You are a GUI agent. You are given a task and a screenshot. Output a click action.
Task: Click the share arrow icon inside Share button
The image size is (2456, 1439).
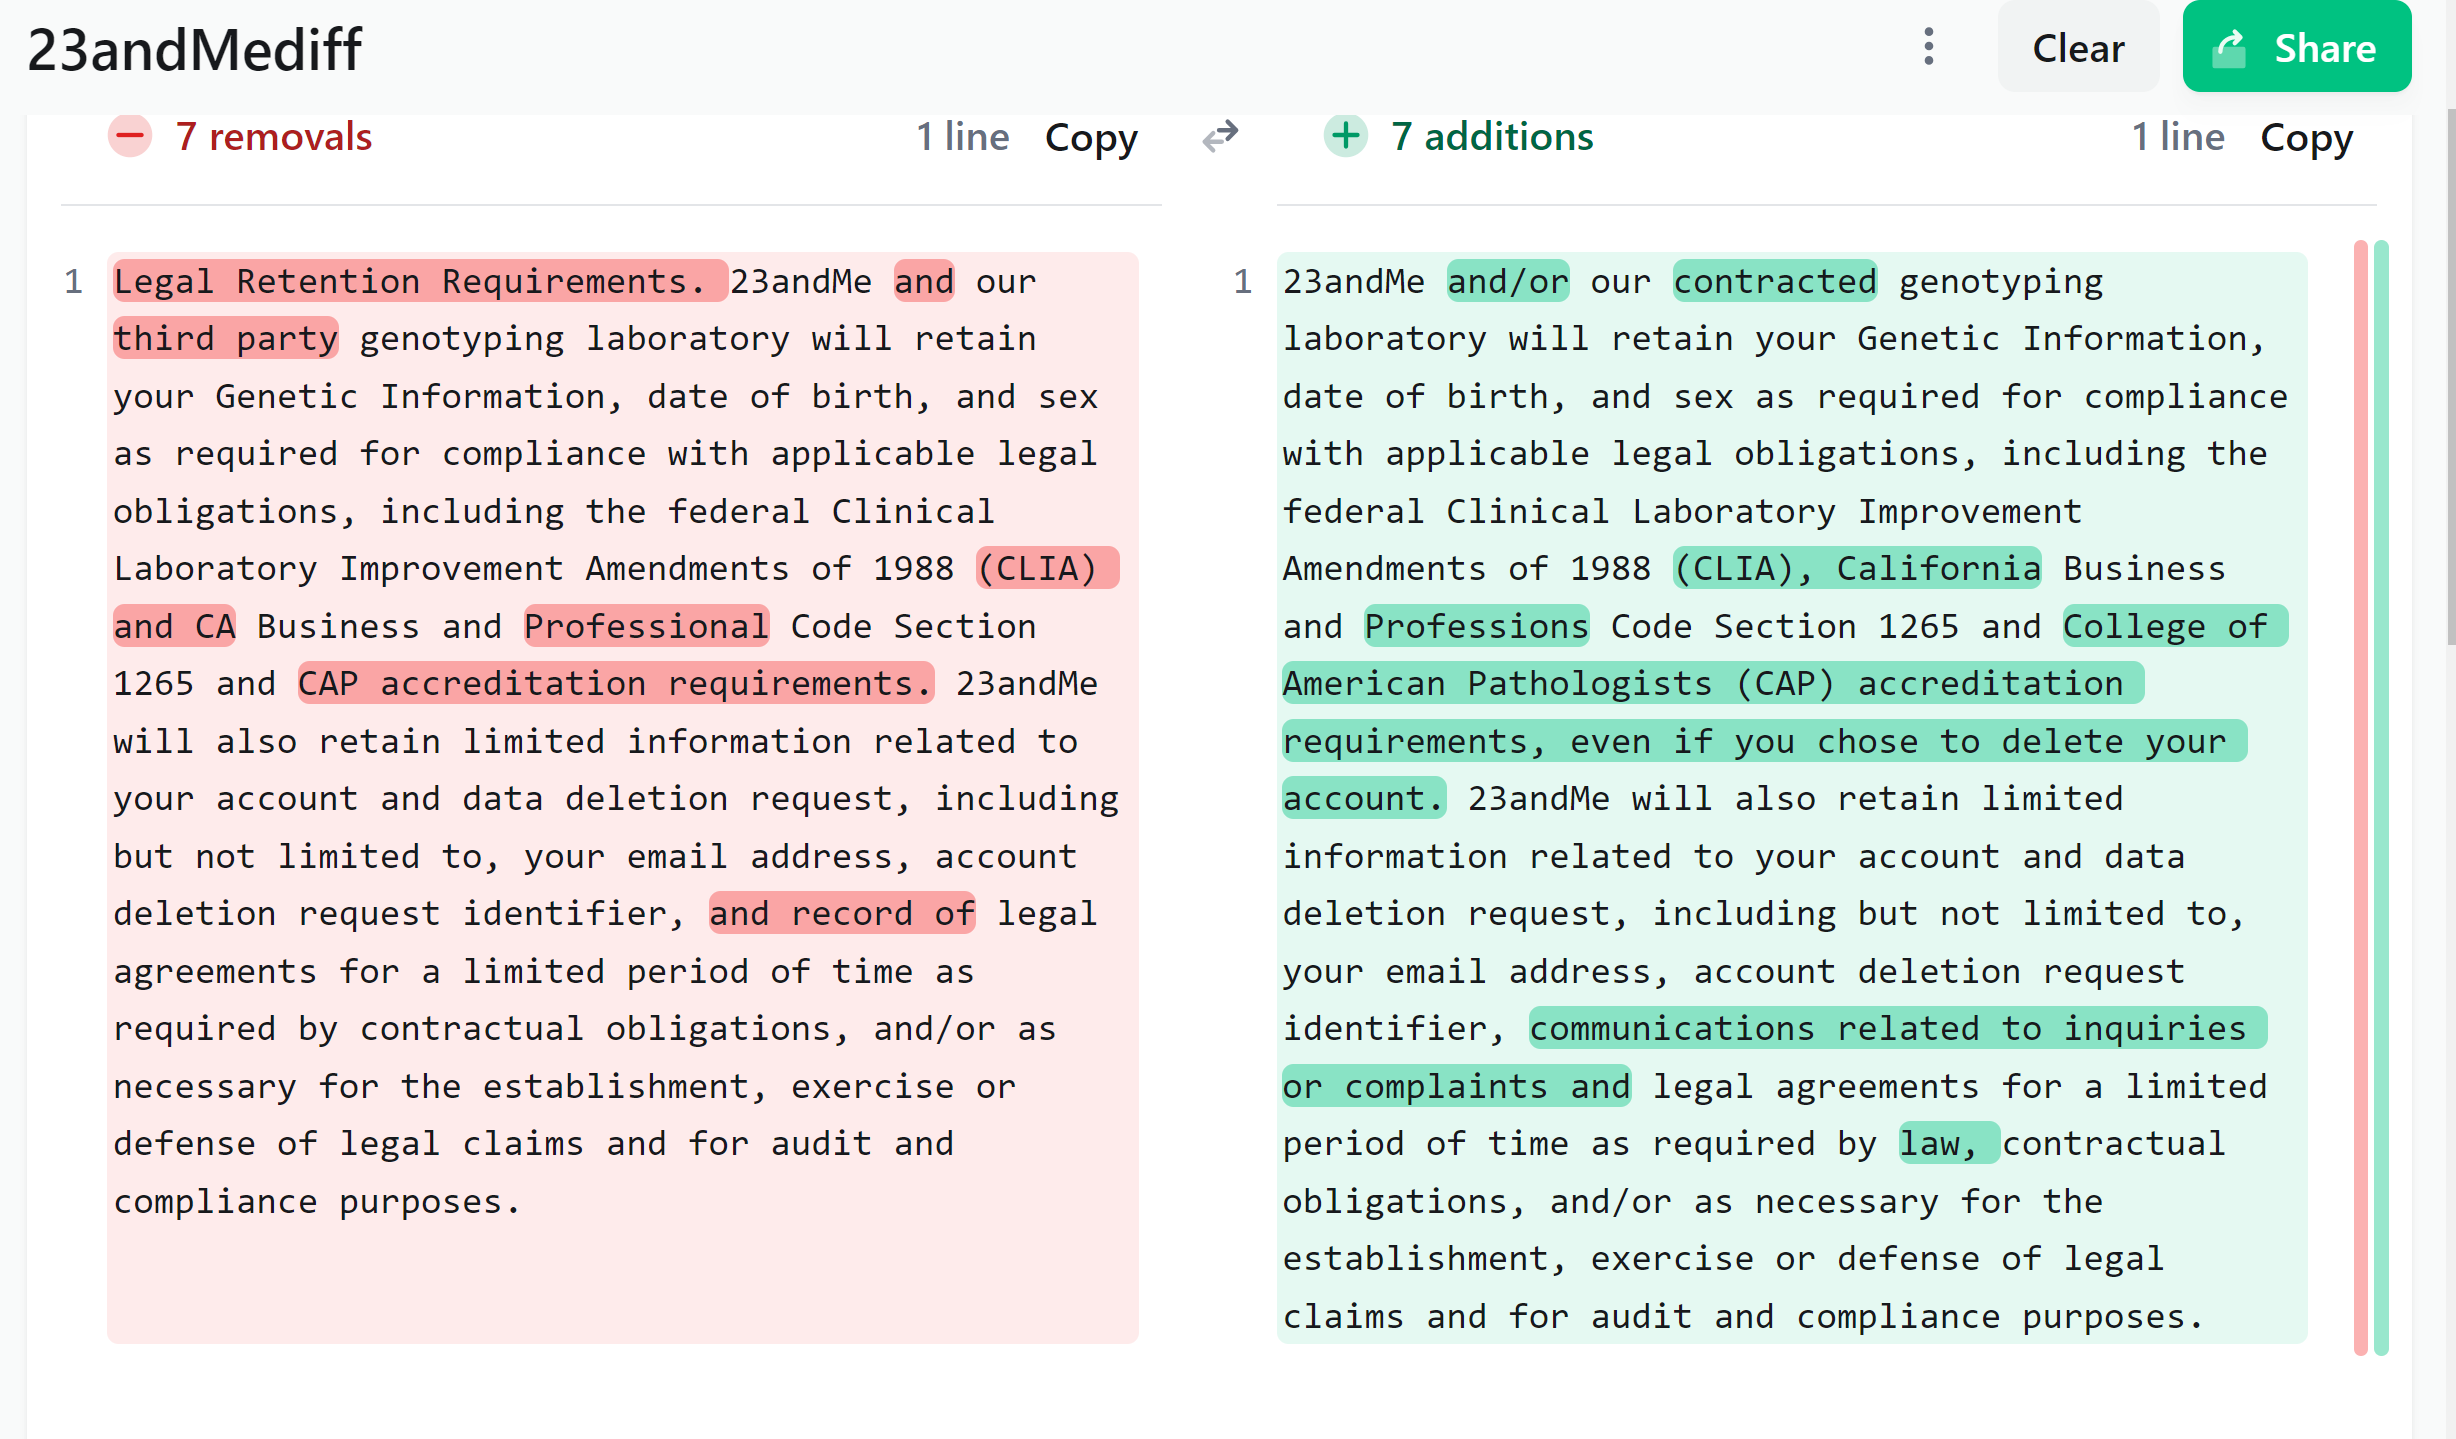tap(2230, 48)
